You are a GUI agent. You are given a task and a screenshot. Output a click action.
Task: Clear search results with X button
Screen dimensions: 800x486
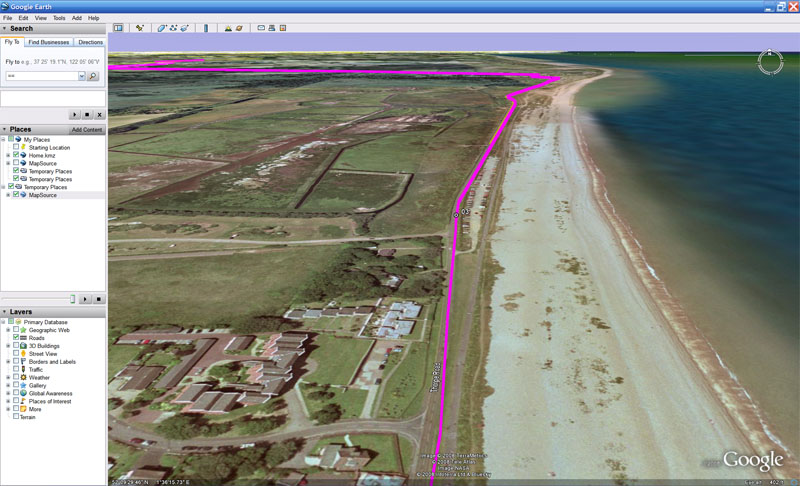[x=99, y=115]
